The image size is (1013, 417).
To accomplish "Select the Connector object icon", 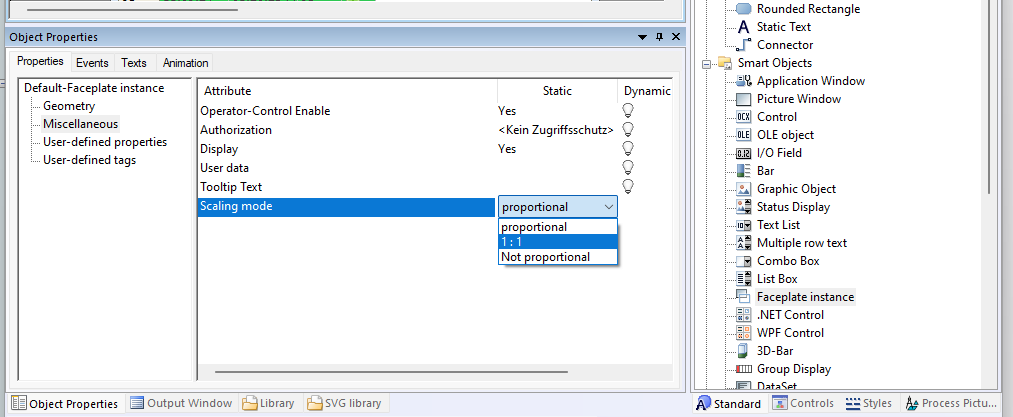I will tap(744, 45).
